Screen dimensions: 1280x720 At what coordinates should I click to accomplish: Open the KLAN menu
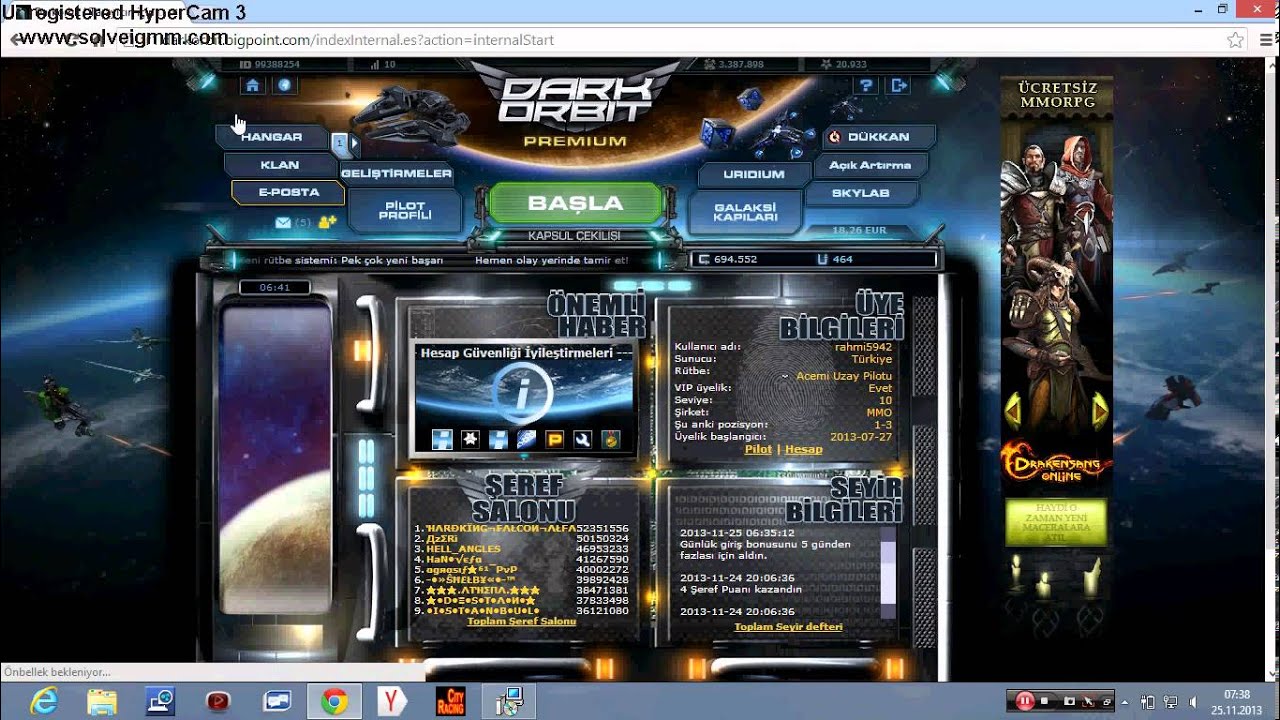280,165
